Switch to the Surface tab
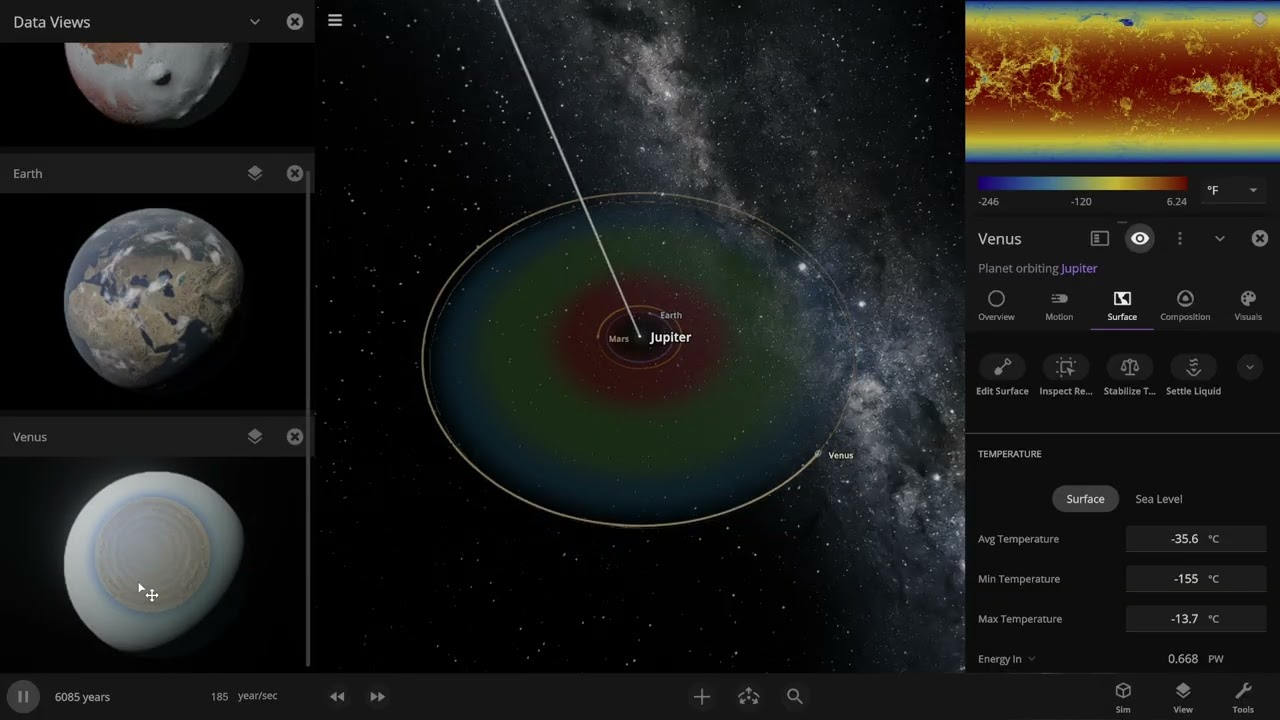The image size is (1280, 720). click(1122, 306)
